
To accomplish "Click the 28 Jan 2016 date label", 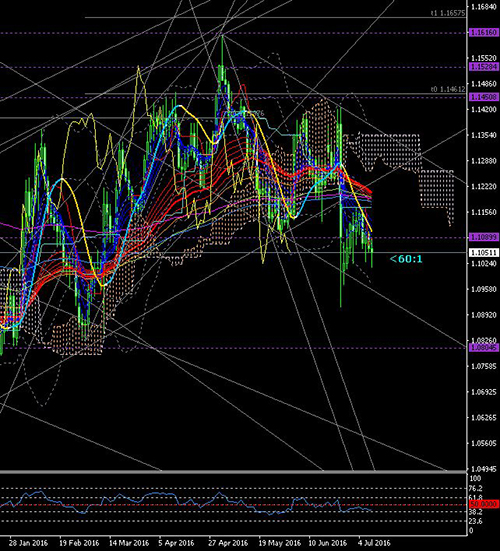I will [x=28, y=543].
